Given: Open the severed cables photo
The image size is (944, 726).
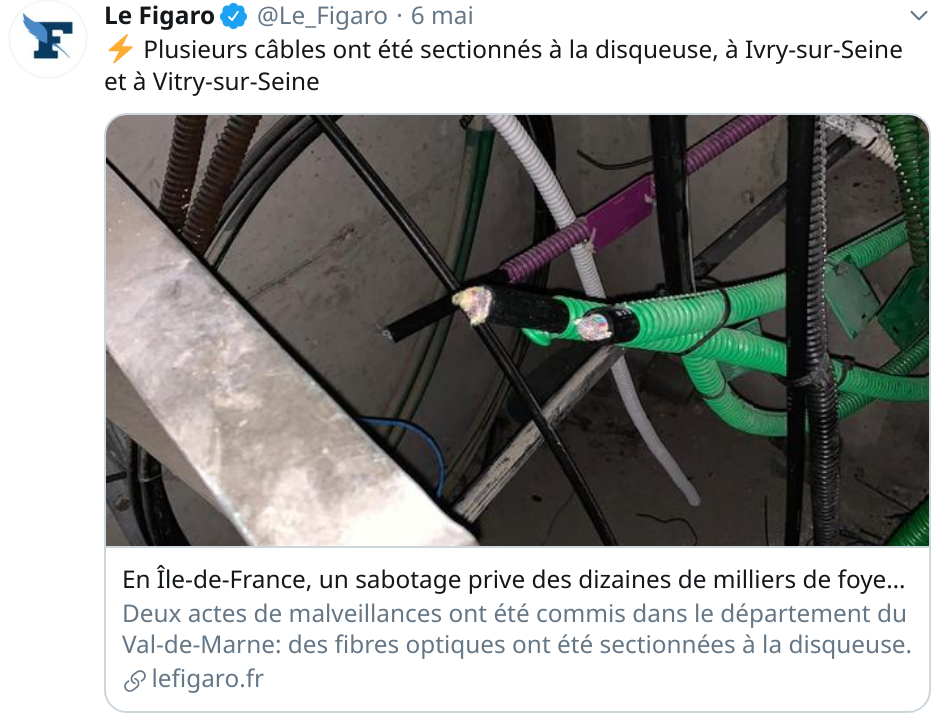Looking at the screenshot, I should click(x=518, y=330).
